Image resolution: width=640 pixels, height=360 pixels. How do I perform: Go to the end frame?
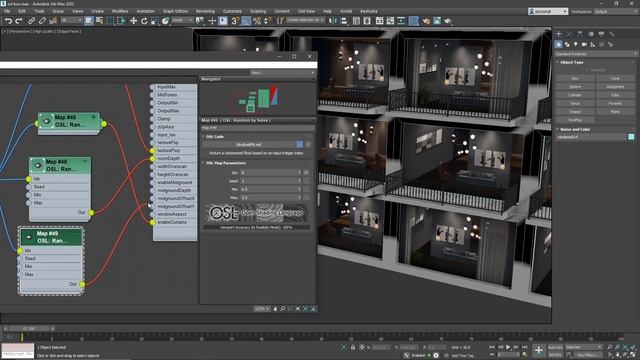525,347
